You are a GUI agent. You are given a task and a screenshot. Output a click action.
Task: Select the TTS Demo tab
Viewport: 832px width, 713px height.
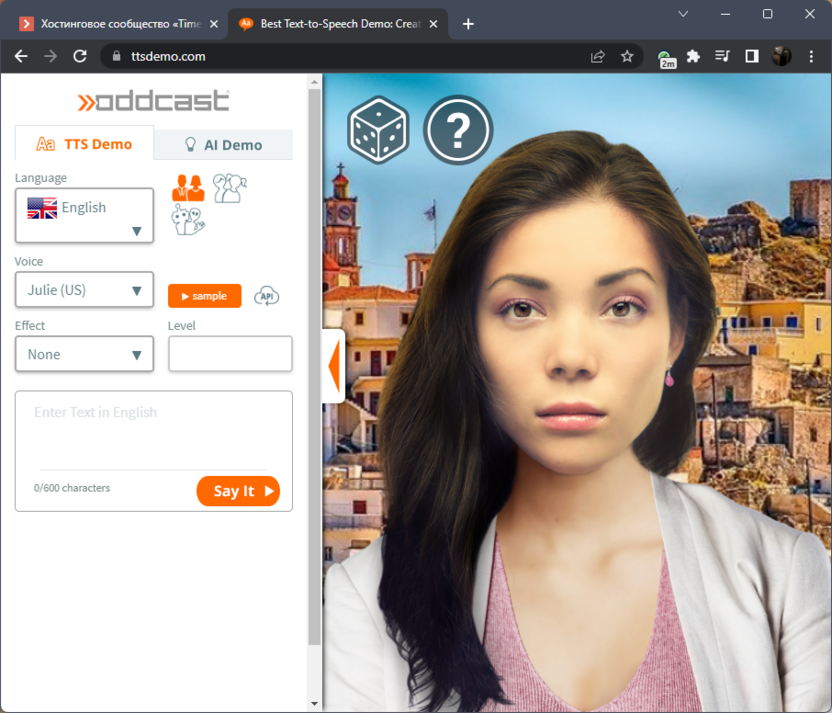[x=85, y=144]
